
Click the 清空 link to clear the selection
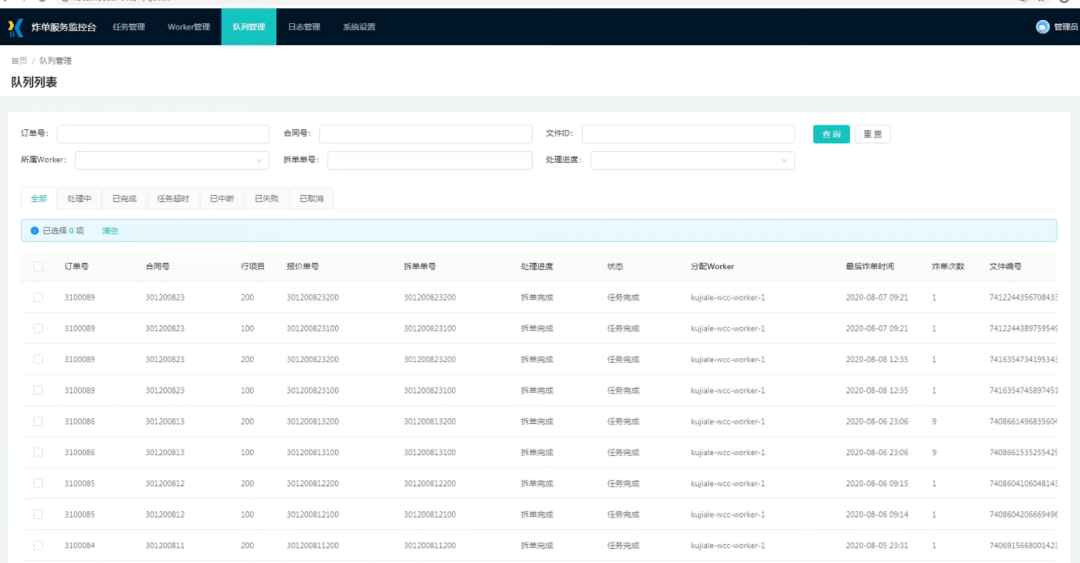[x=110, y=230]
